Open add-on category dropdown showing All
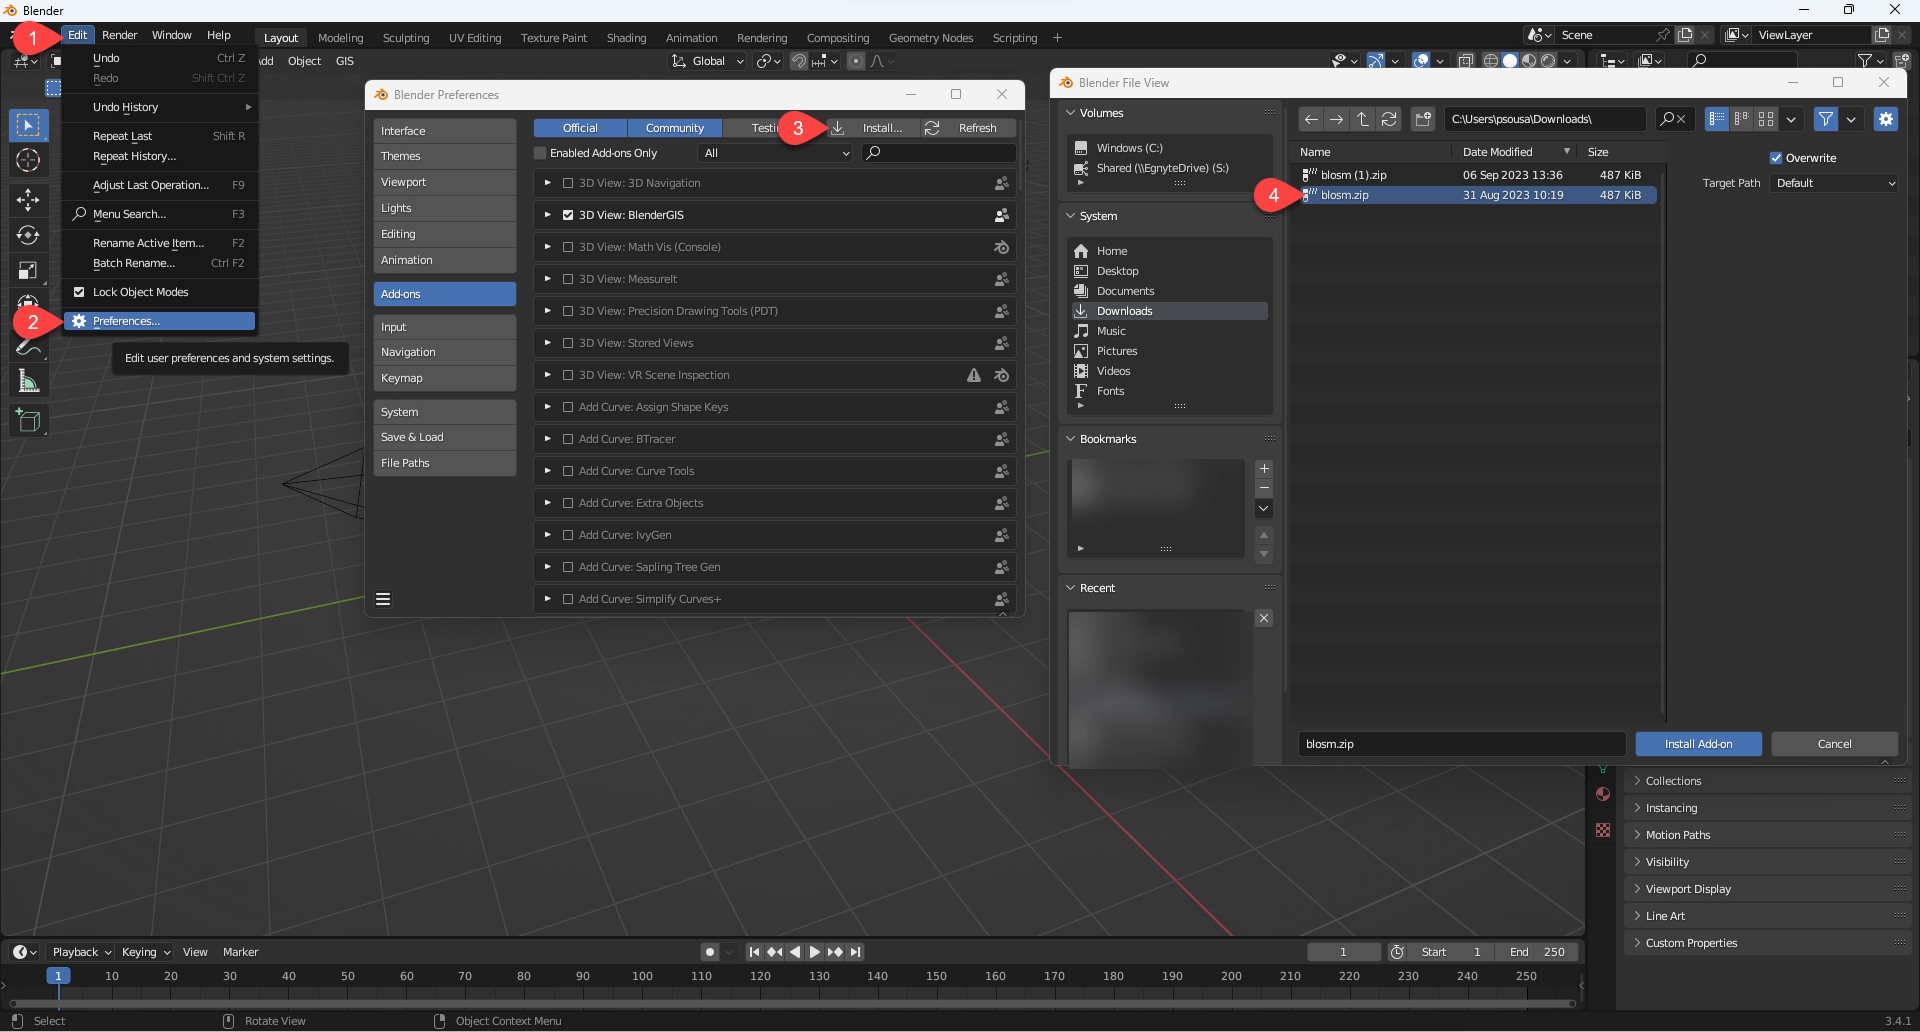 776,153
